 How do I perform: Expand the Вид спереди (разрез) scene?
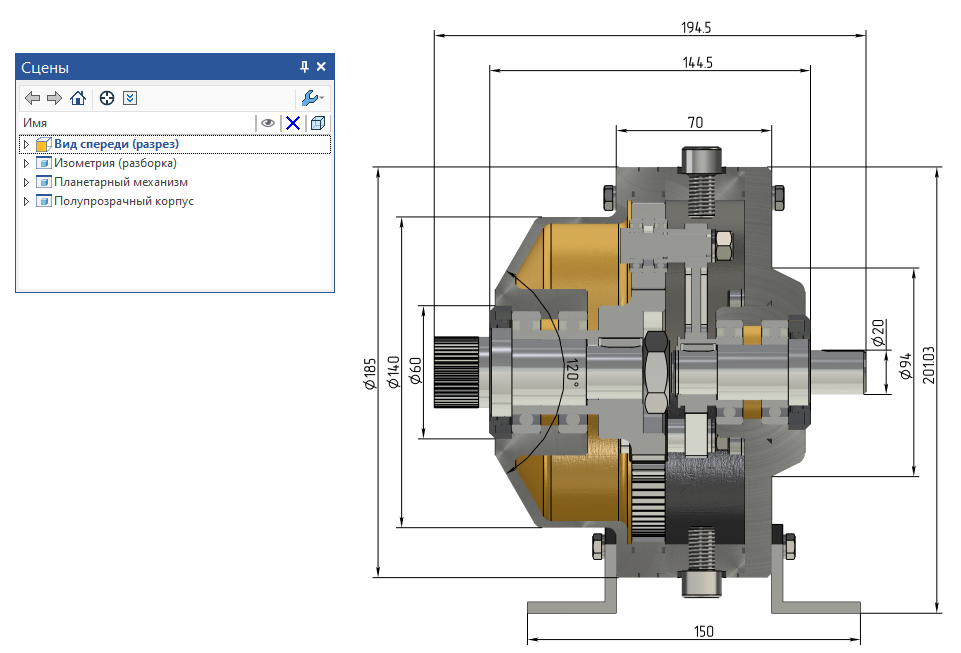coord(26,145)
